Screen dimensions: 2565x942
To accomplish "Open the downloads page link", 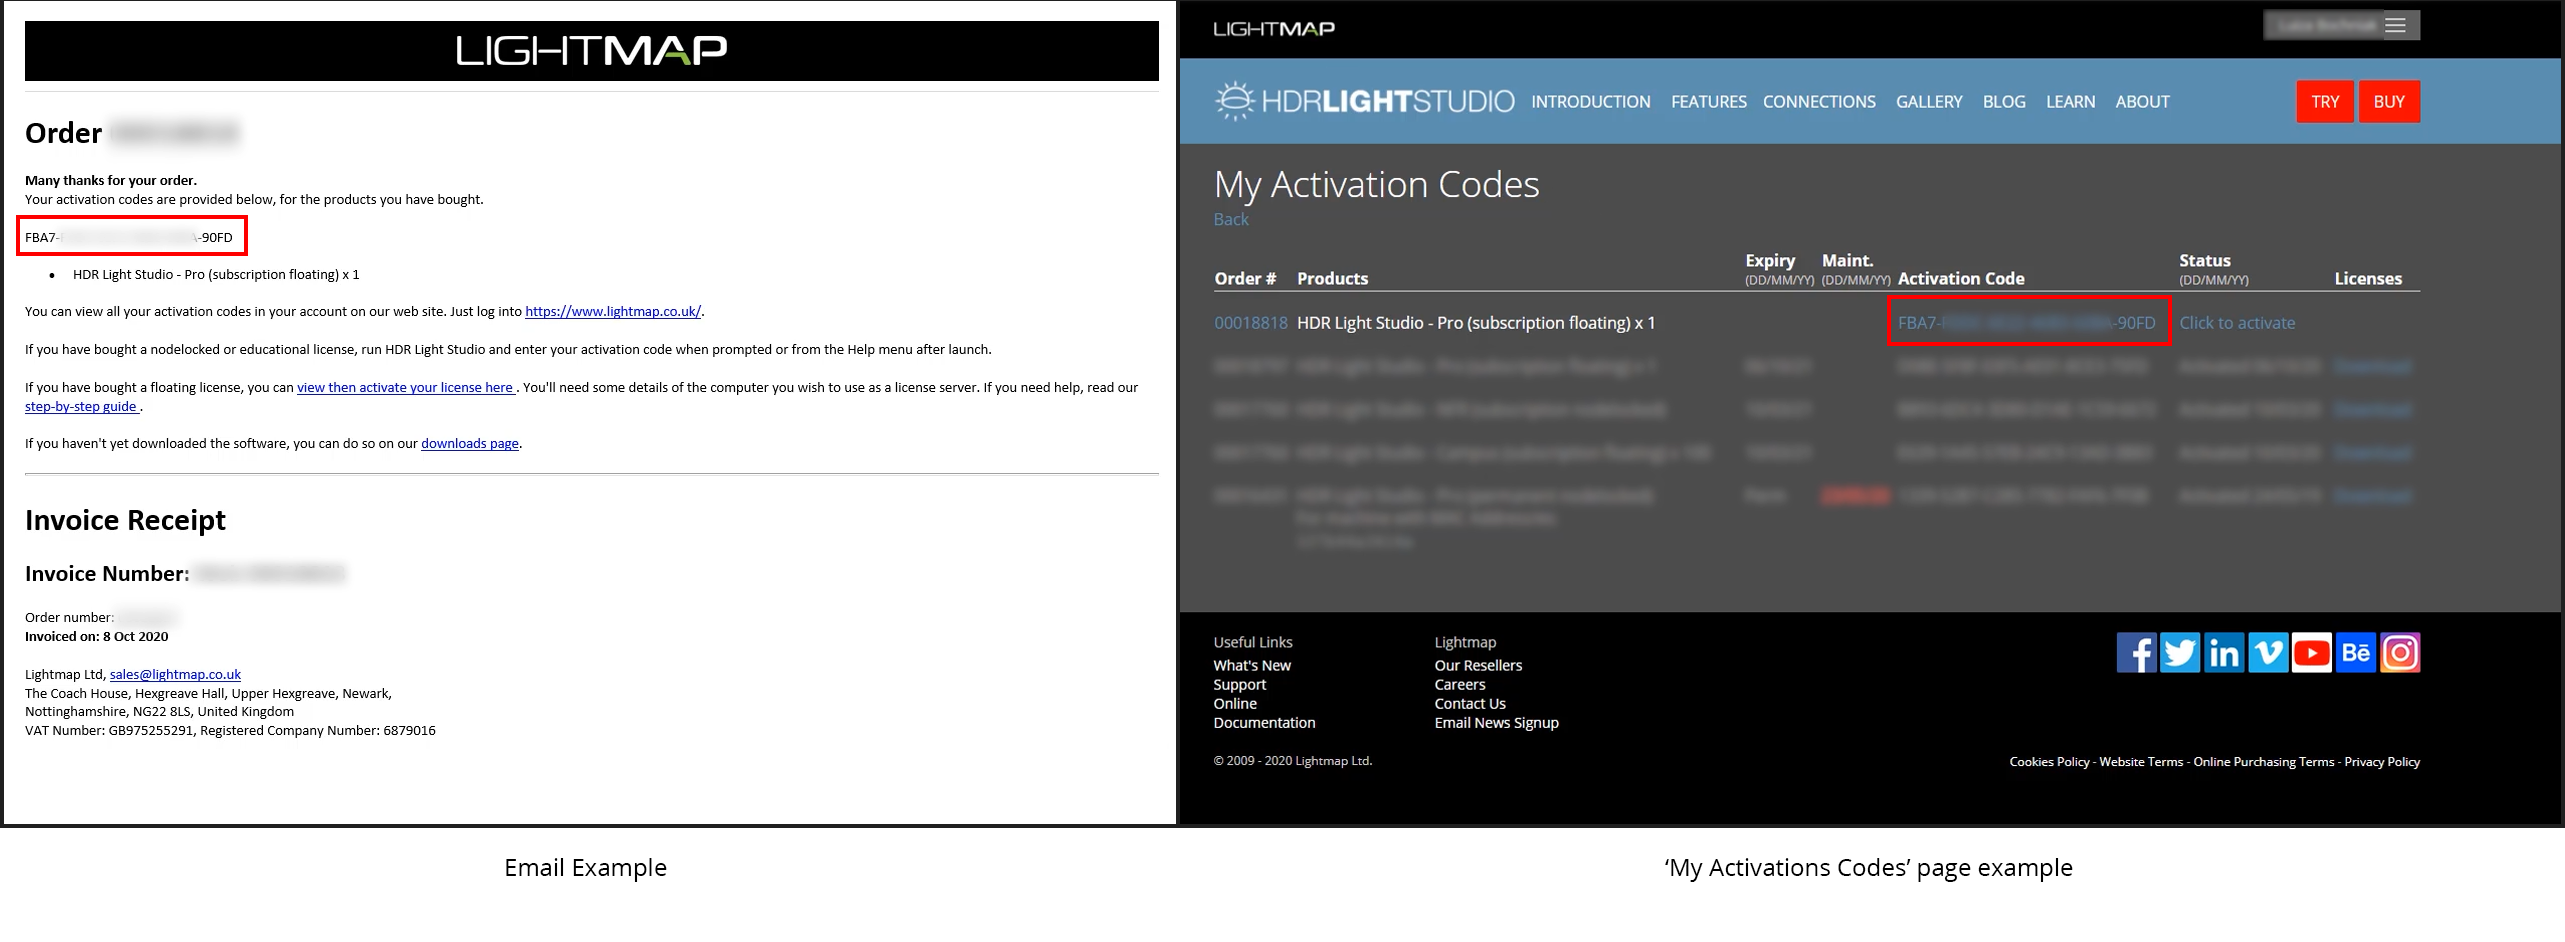I will pos(470,443).
